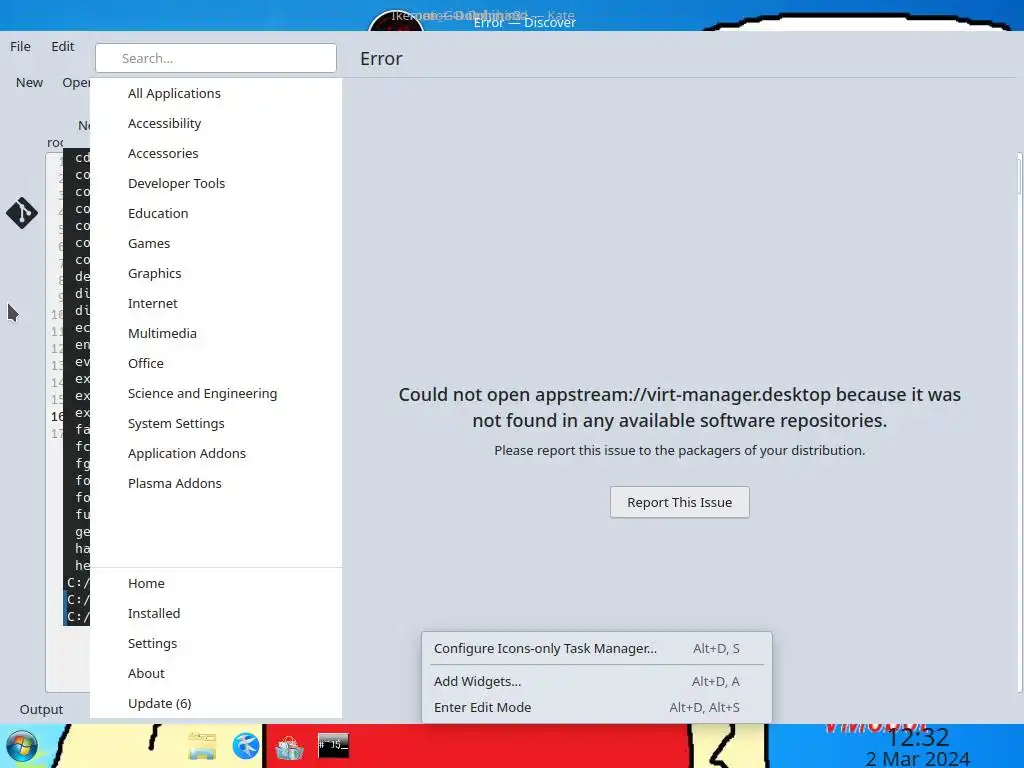This screenshot has width=1024, height=768.
Task: Browse the Education category
Action: 216,214
